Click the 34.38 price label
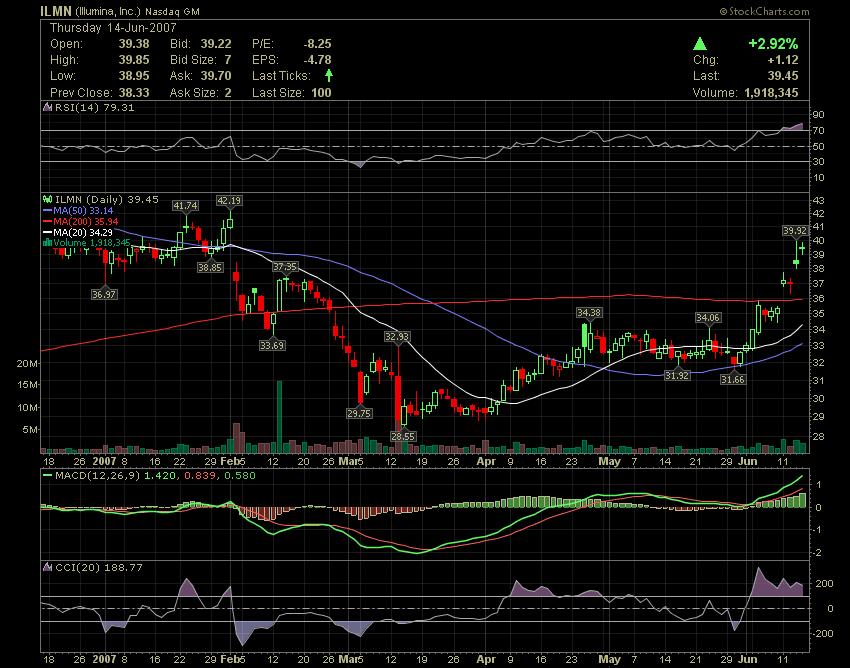This screenshot has width=850, height=668. point(589,312)
